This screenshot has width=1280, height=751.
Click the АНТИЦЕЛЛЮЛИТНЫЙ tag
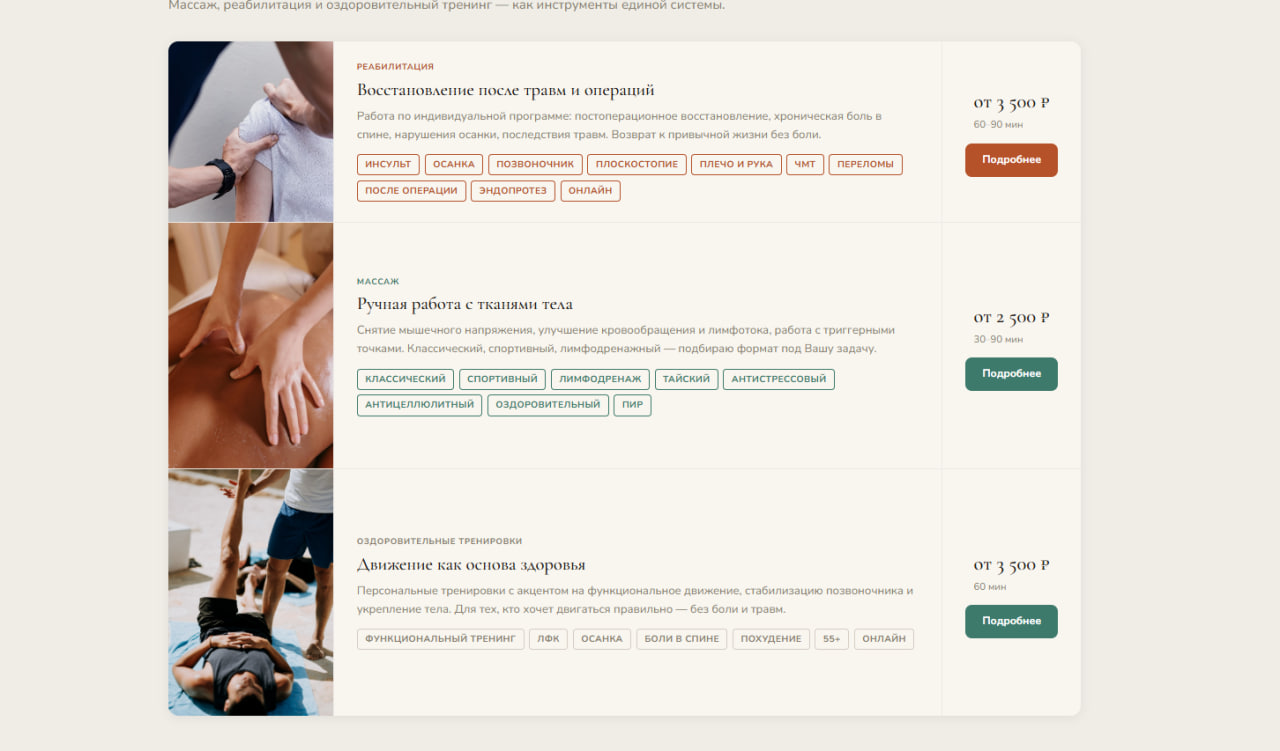420,405
